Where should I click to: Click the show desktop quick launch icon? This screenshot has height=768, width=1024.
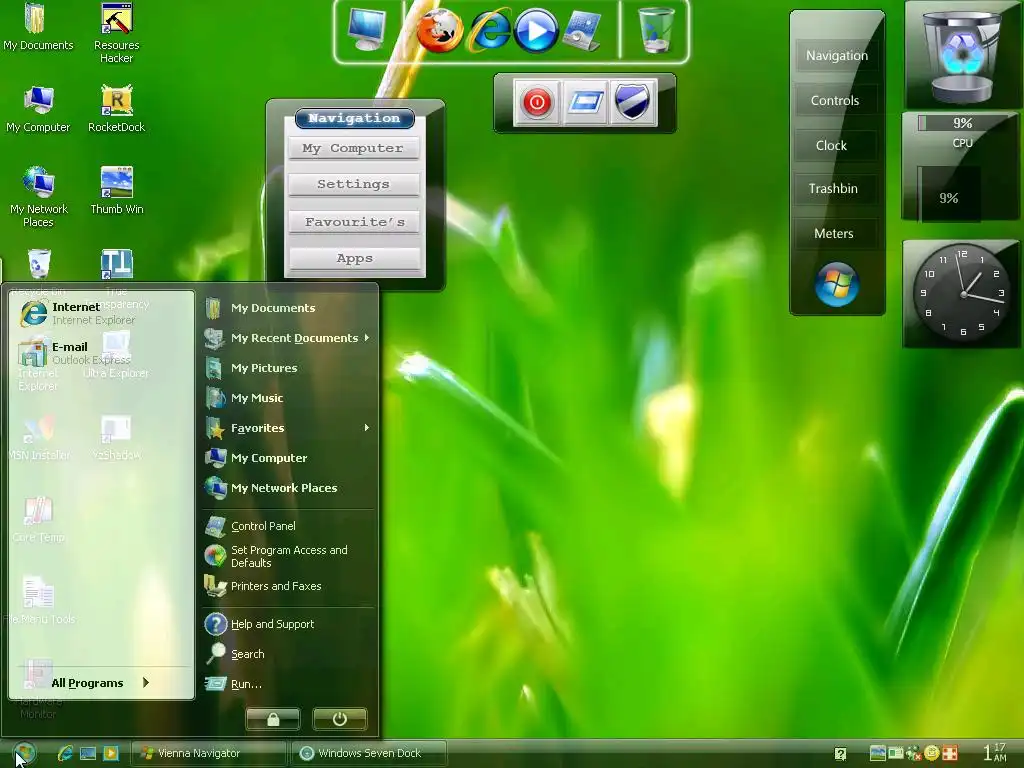point(88,753)
